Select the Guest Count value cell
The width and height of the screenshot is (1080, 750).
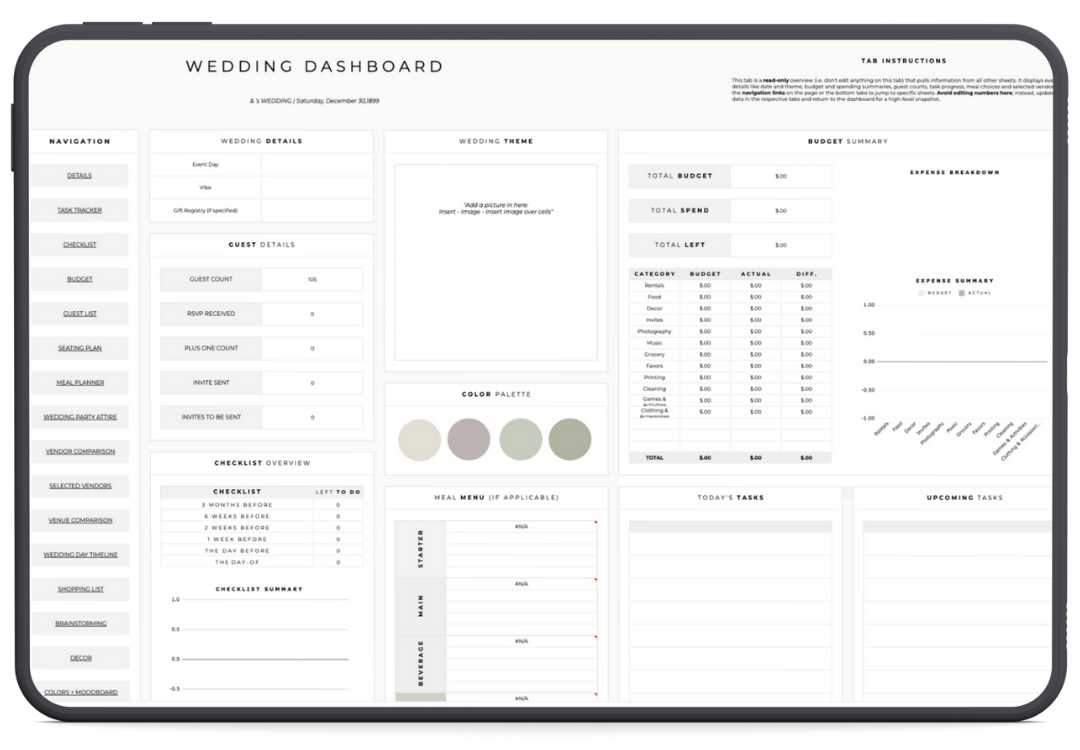coord(312,280)
